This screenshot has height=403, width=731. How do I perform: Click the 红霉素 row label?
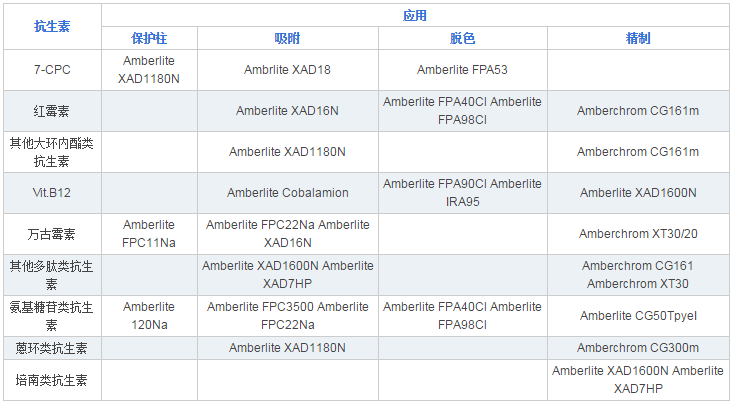tap(52, 111)
